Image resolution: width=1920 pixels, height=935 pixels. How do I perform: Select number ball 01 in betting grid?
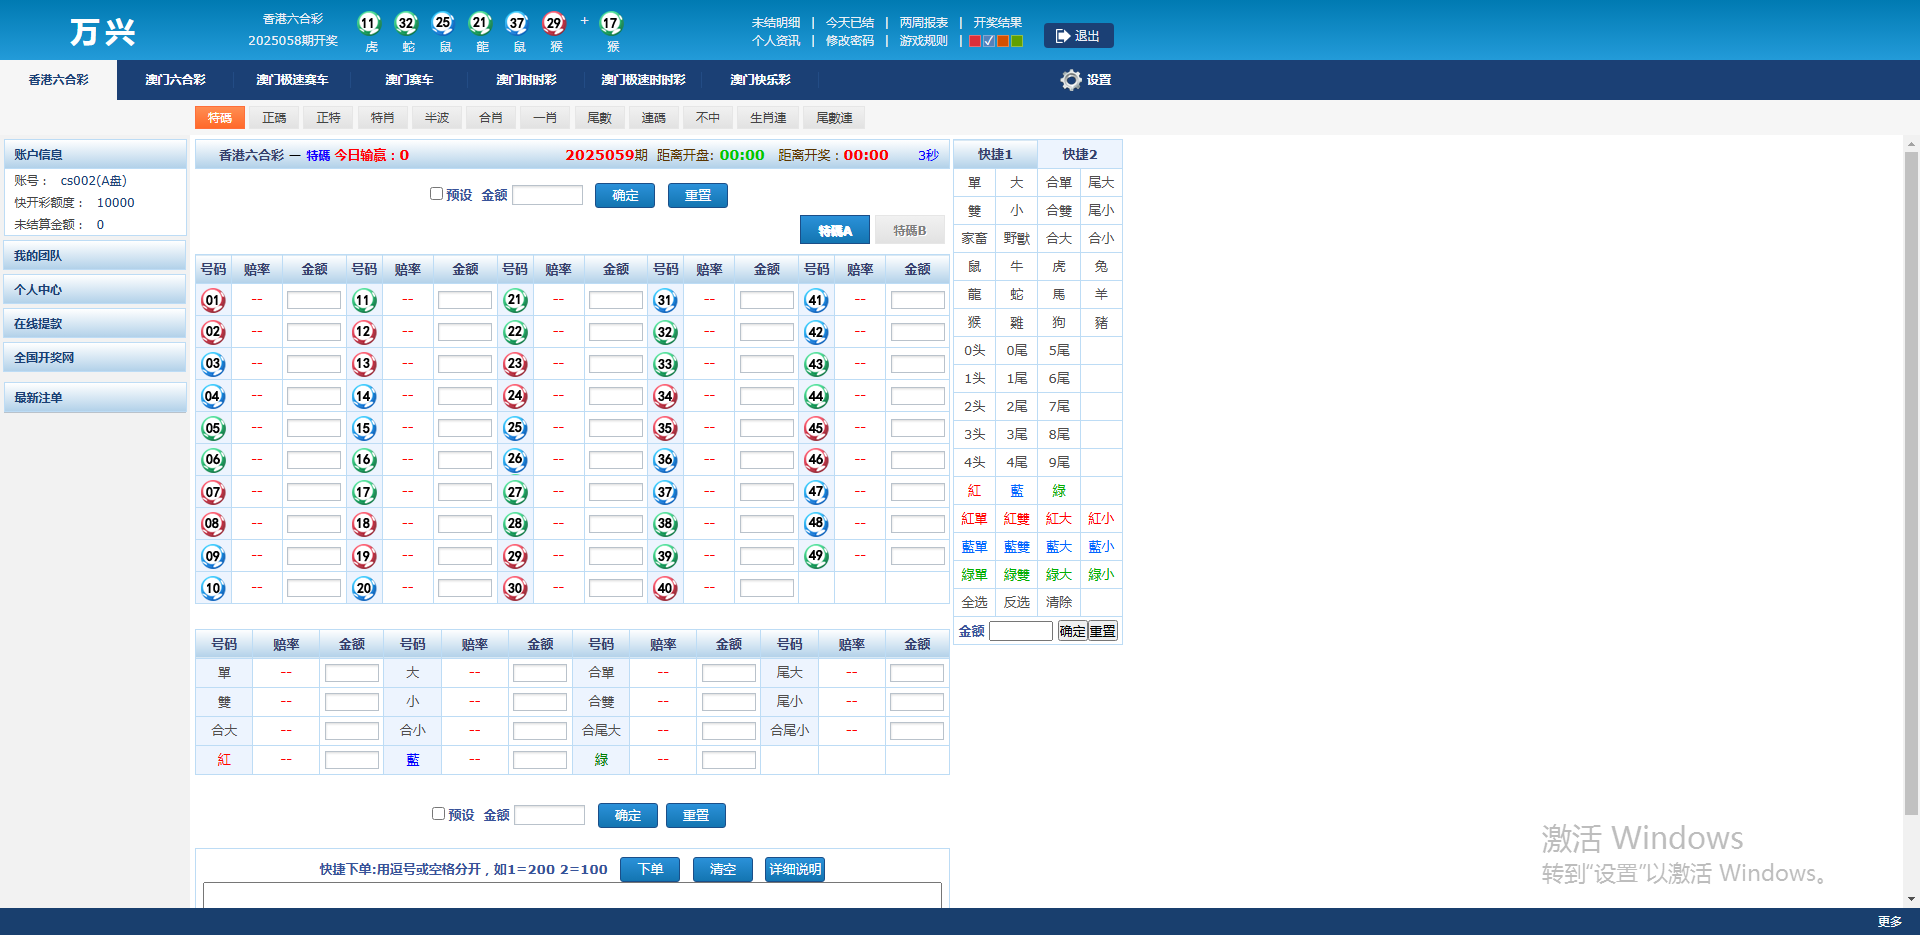tap(213, 300)
